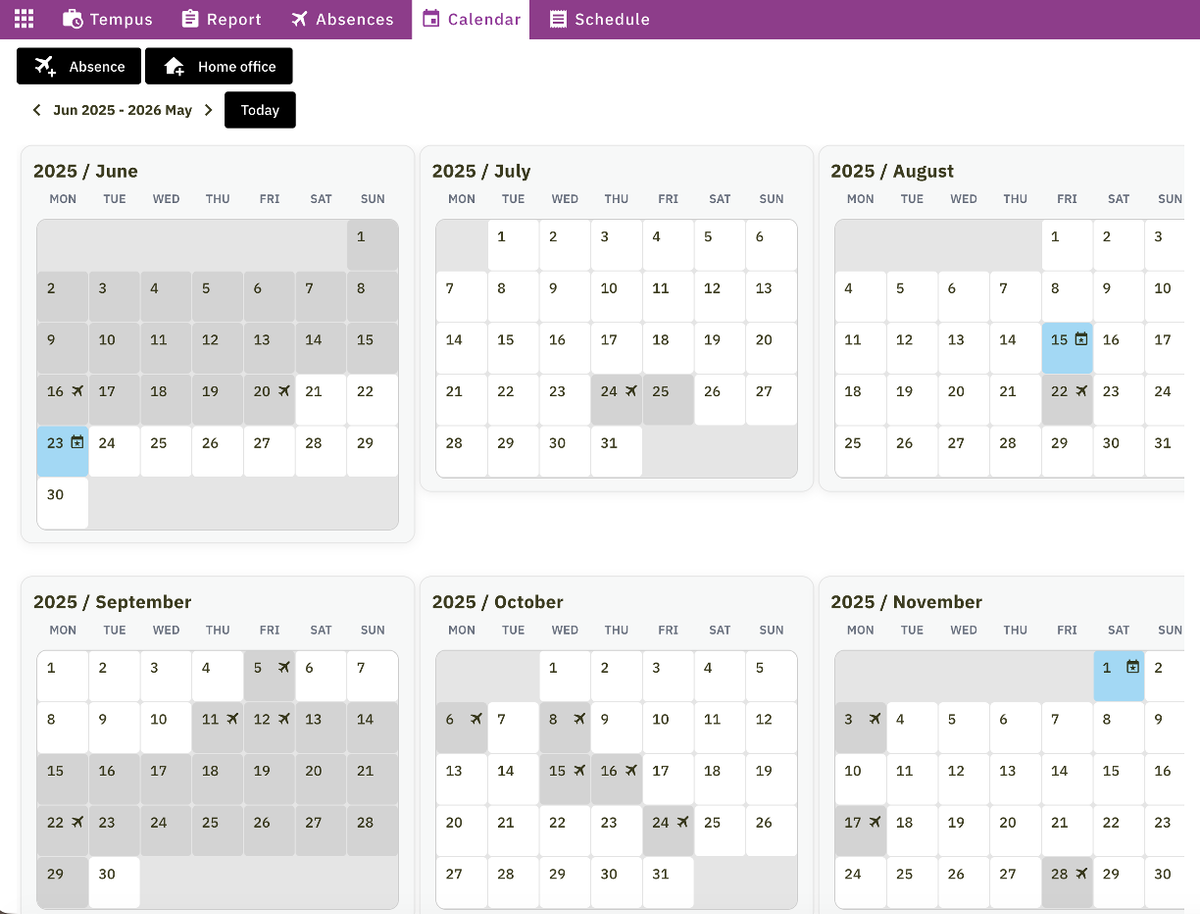Click the airplane icon on October 15

pyautogui.click(x=579, y=771)
